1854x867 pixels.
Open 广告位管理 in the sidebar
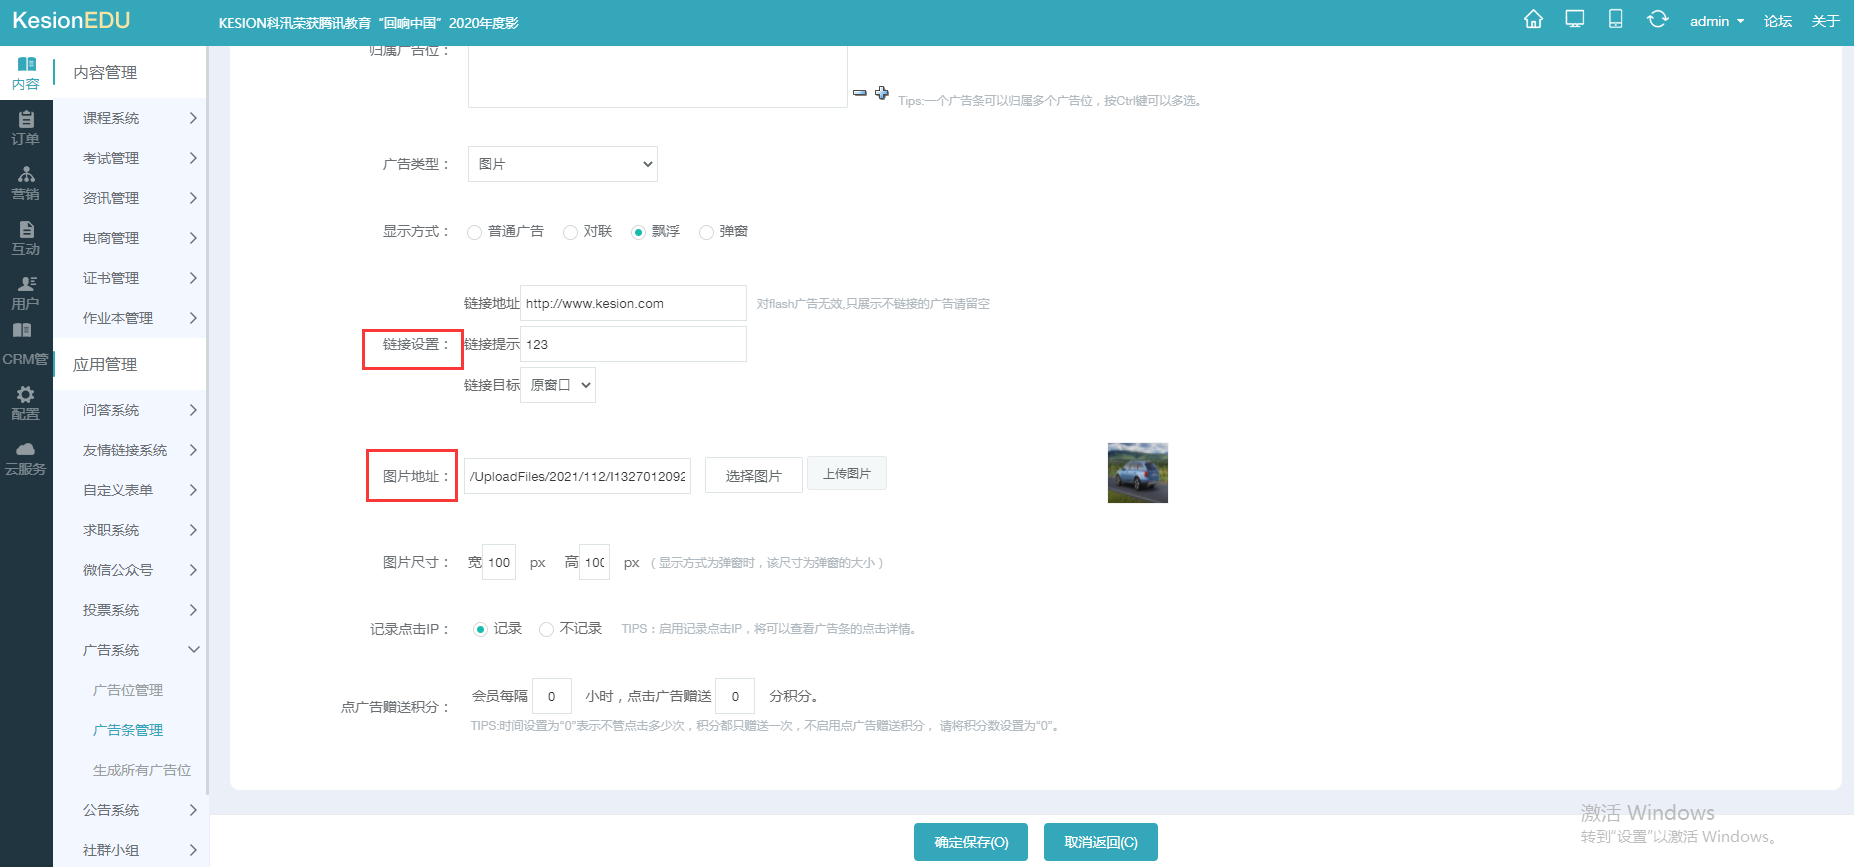128,690
